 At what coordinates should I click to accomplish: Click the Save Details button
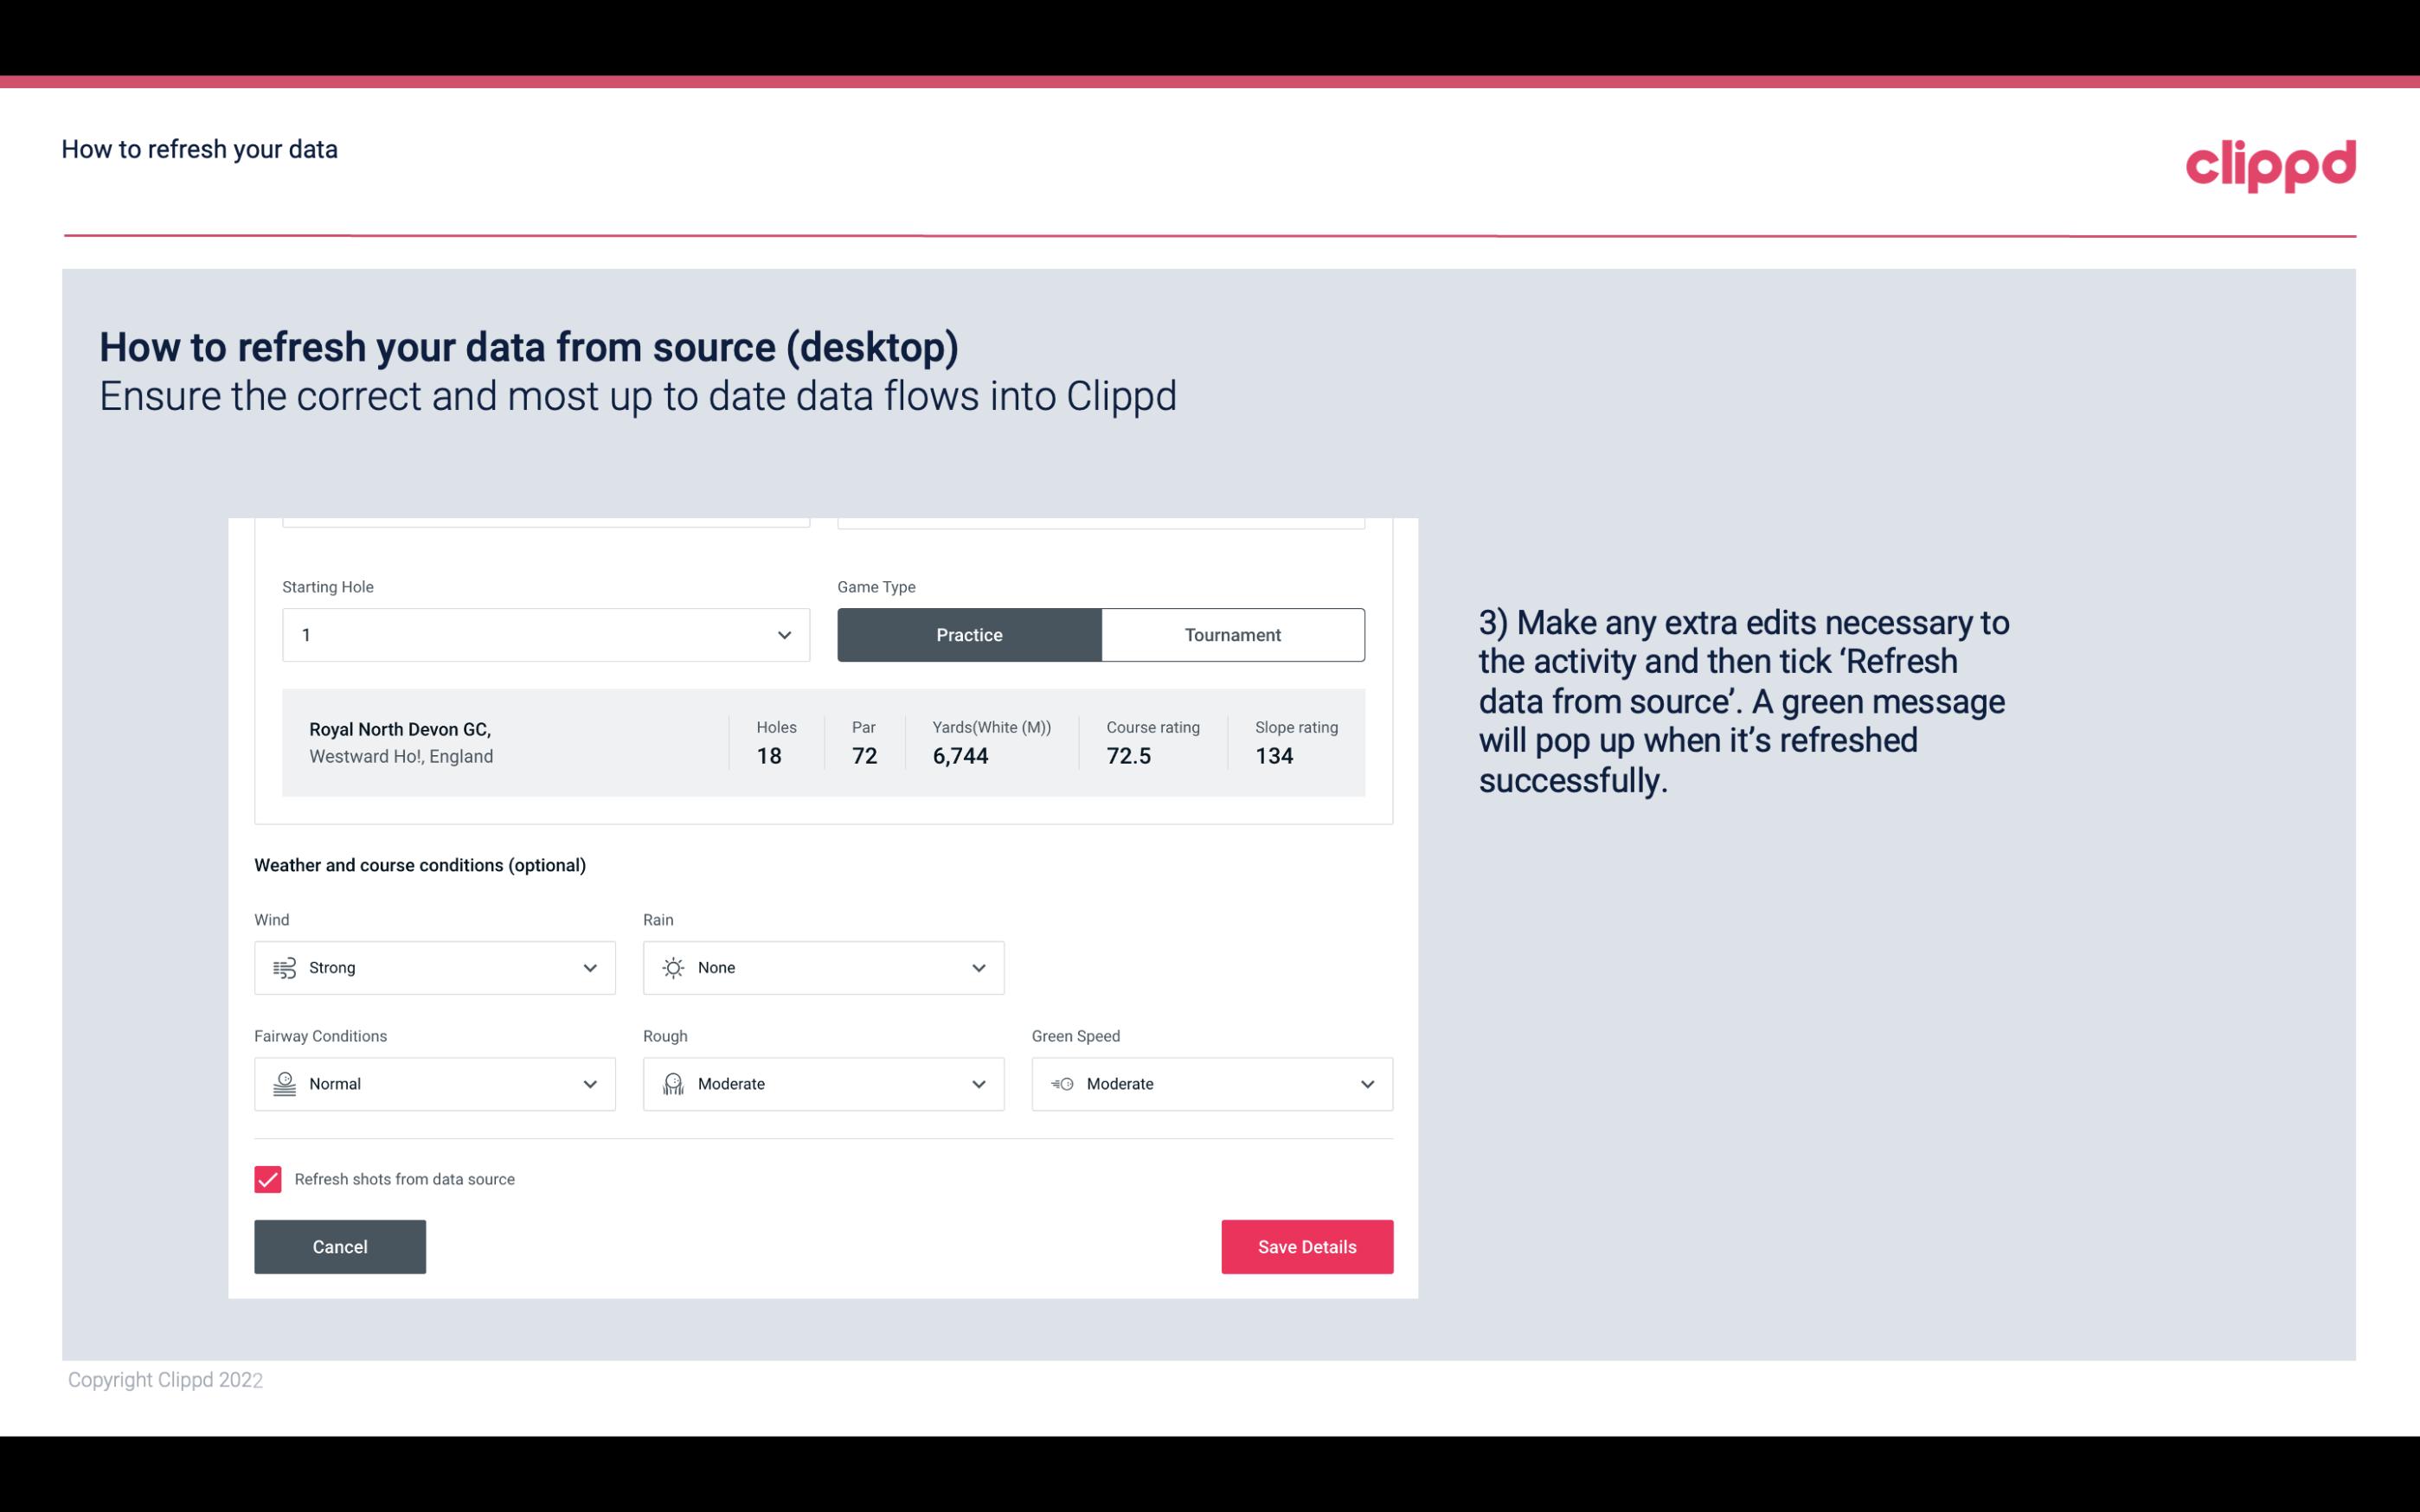click(x=1306, y=1246)
